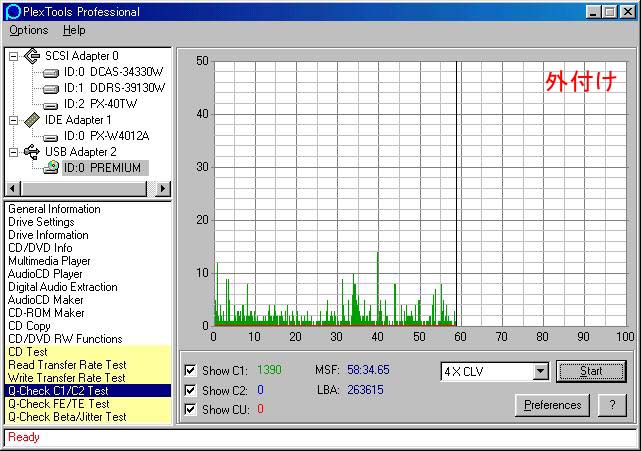Click the C1 count value 1390
Screen dimensions: 641x451
tap(269, 370)
